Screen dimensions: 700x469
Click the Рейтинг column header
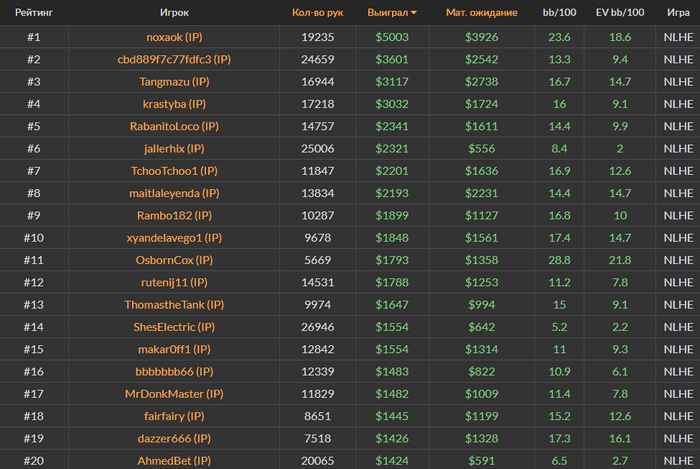(x=34, y=12)
